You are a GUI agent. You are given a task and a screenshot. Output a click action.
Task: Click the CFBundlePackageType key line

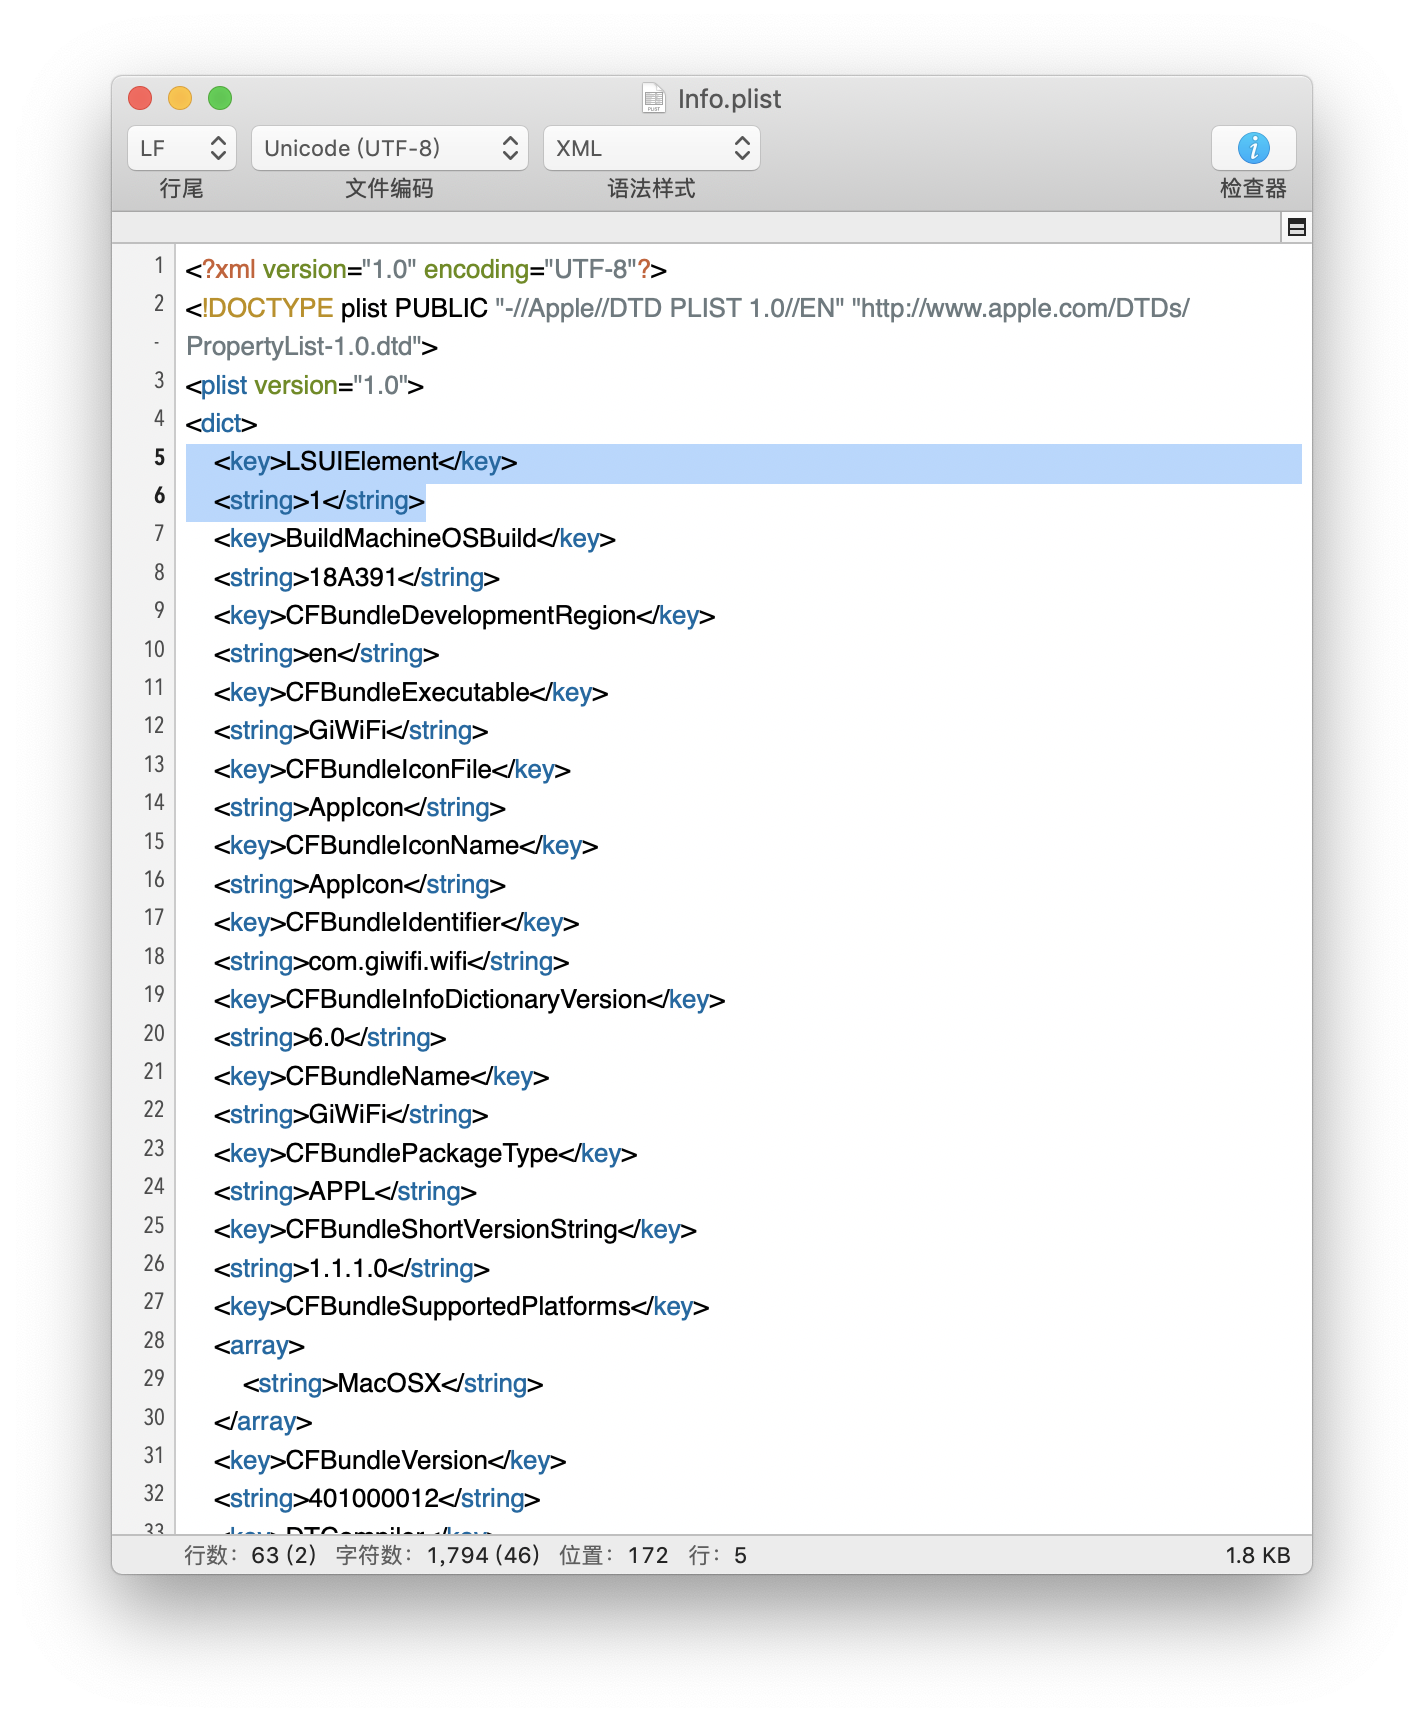click(x=425, y=1154)
